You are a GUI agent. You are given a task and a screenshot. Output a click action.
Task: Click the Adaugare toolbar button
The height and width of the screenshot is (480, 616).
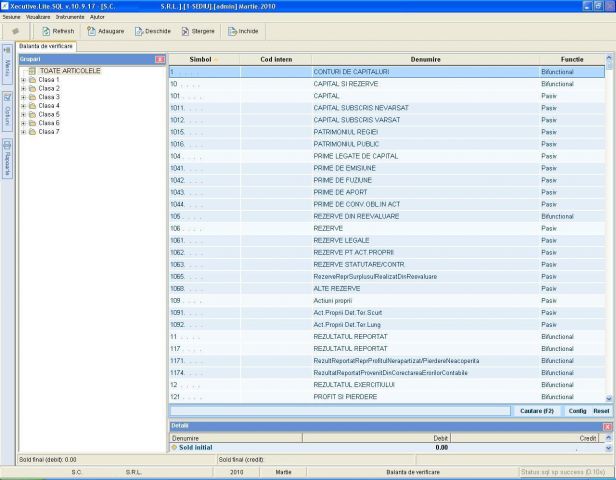pyautogui.click(x=105, y=31)
